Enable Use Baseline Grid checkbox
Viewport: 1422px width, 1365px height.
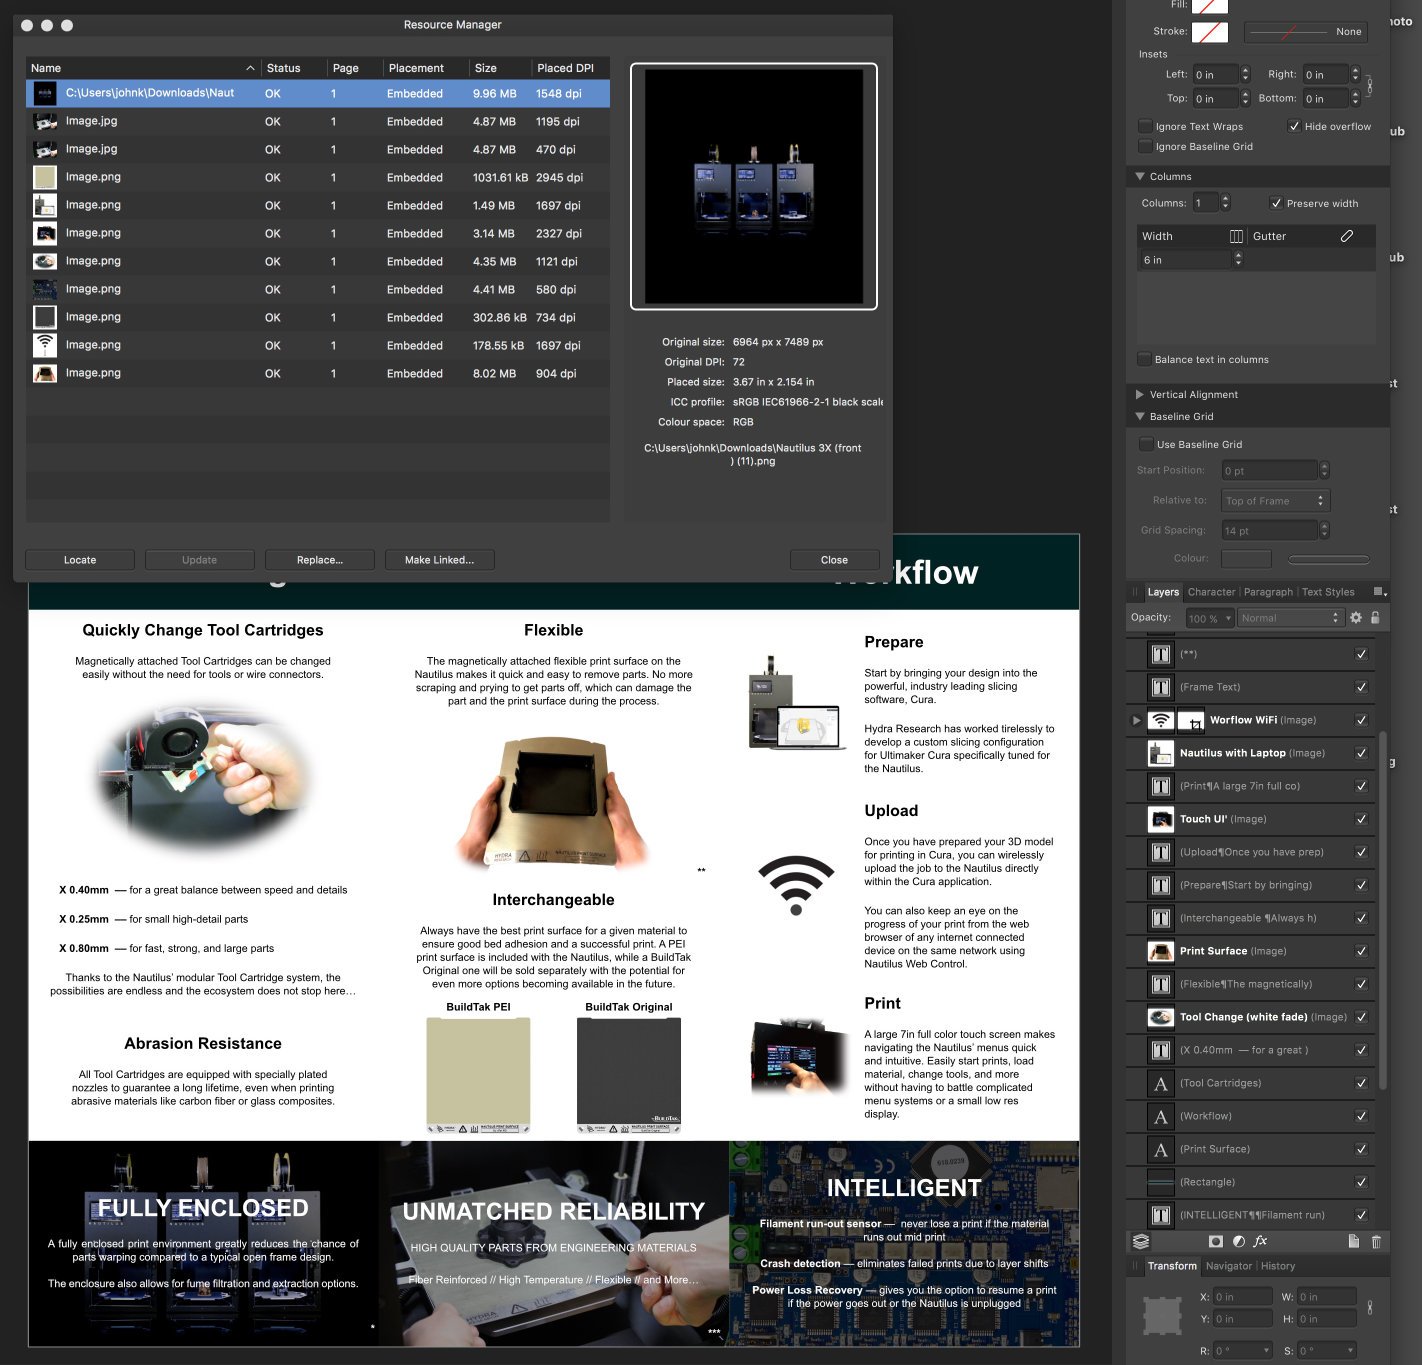pos(1146,444)
